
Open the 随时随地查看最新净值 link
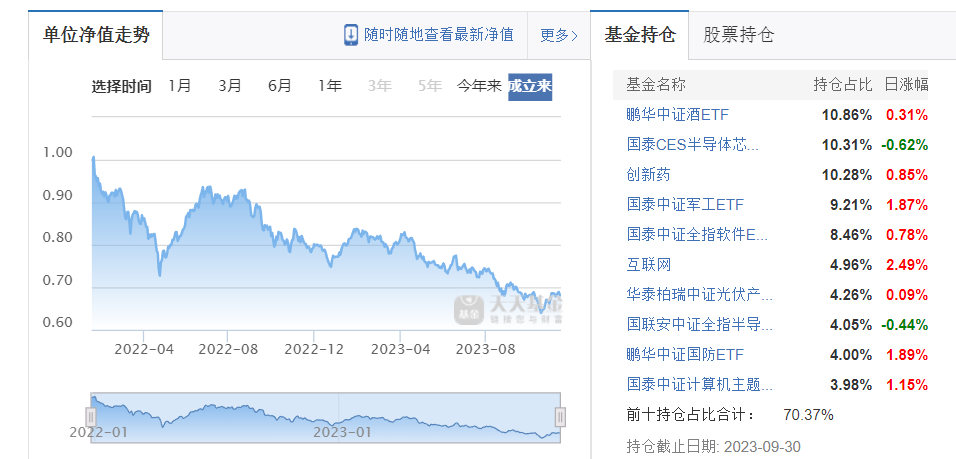pos(439,35)
